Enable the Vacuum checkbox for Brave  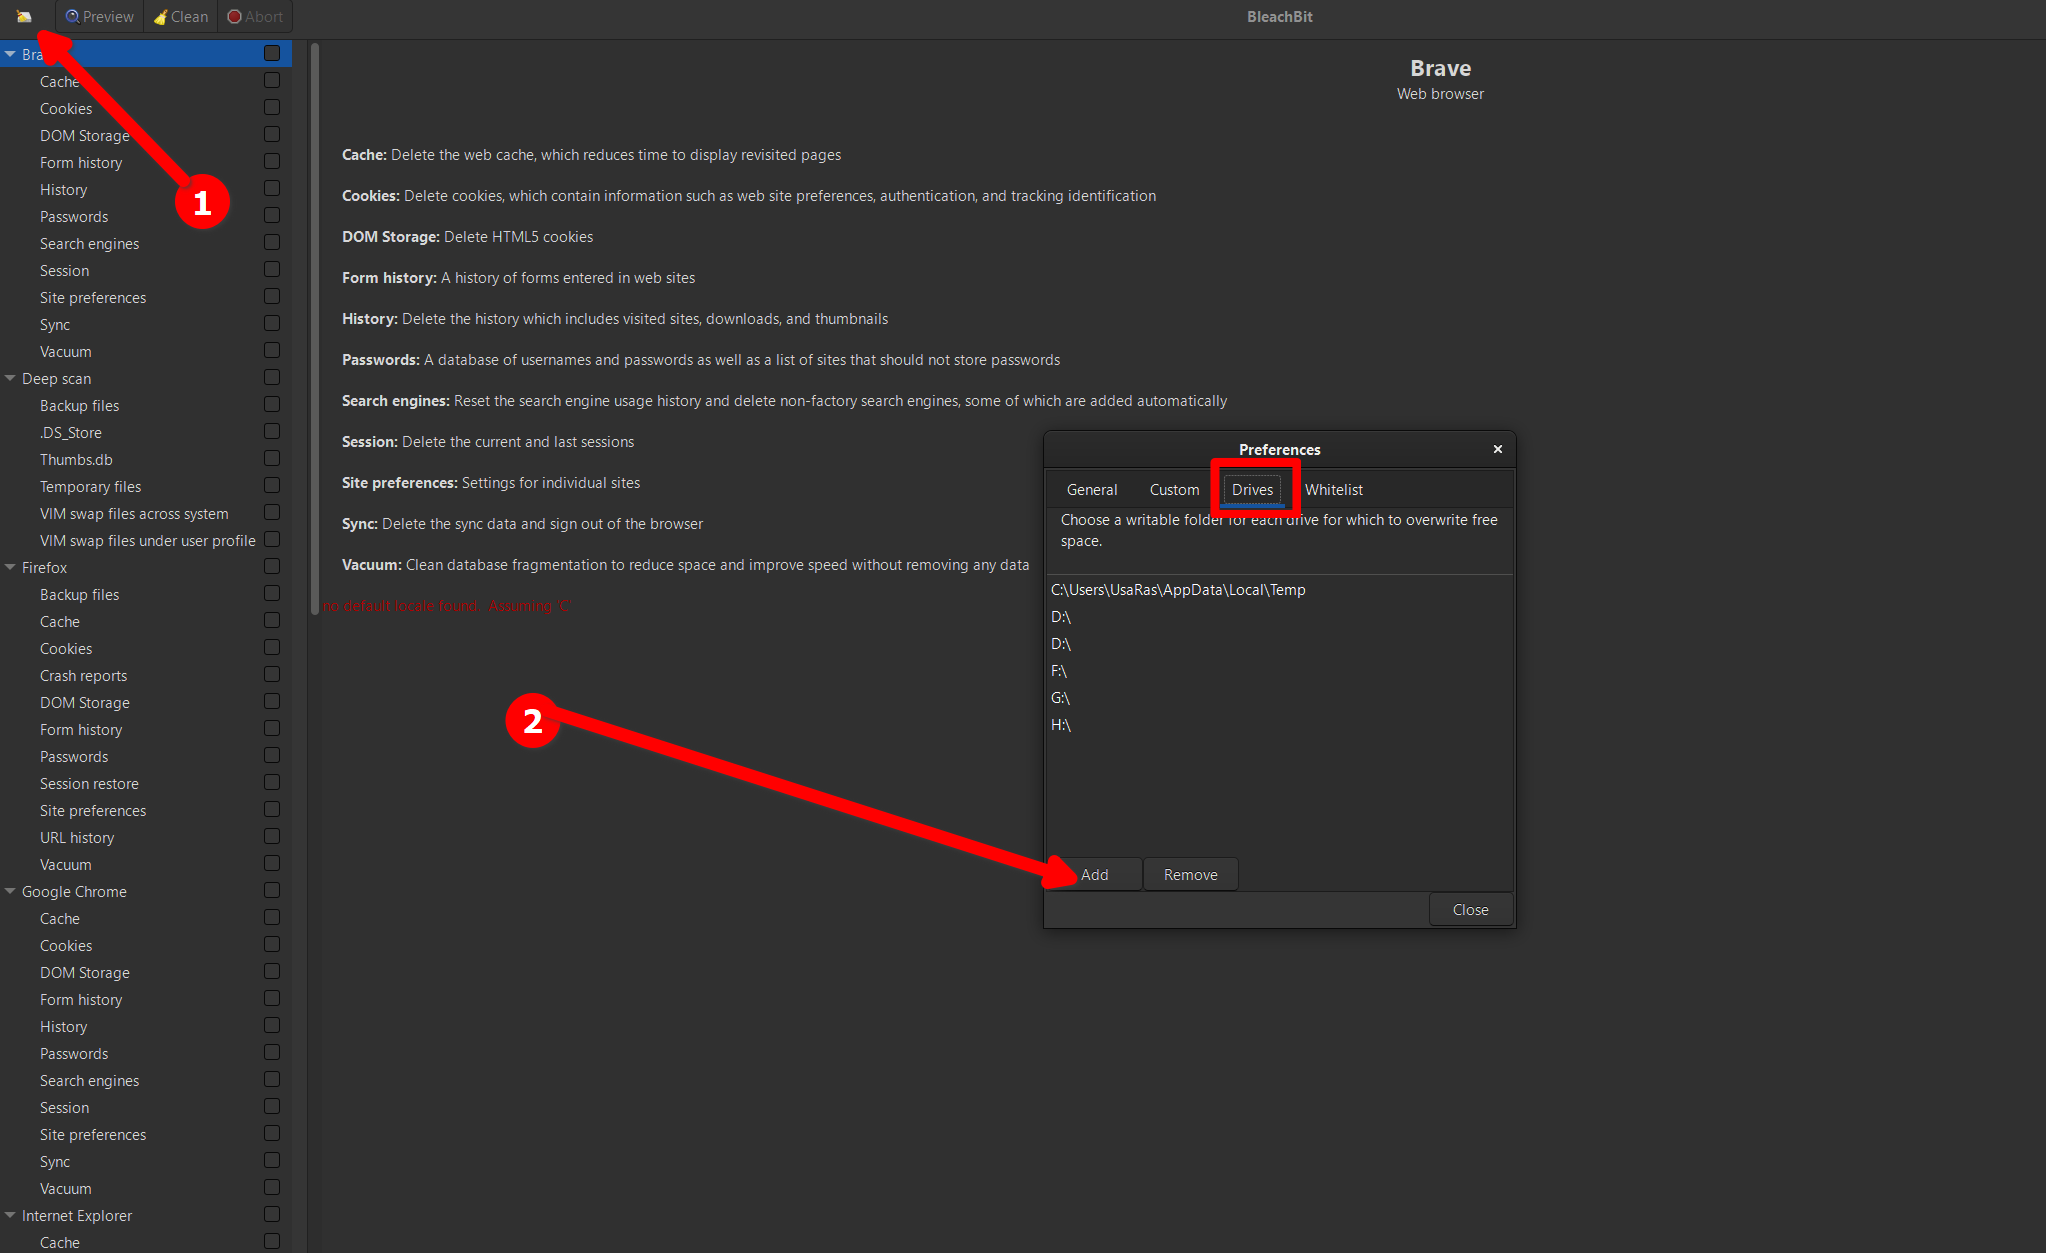pos(272,350)
